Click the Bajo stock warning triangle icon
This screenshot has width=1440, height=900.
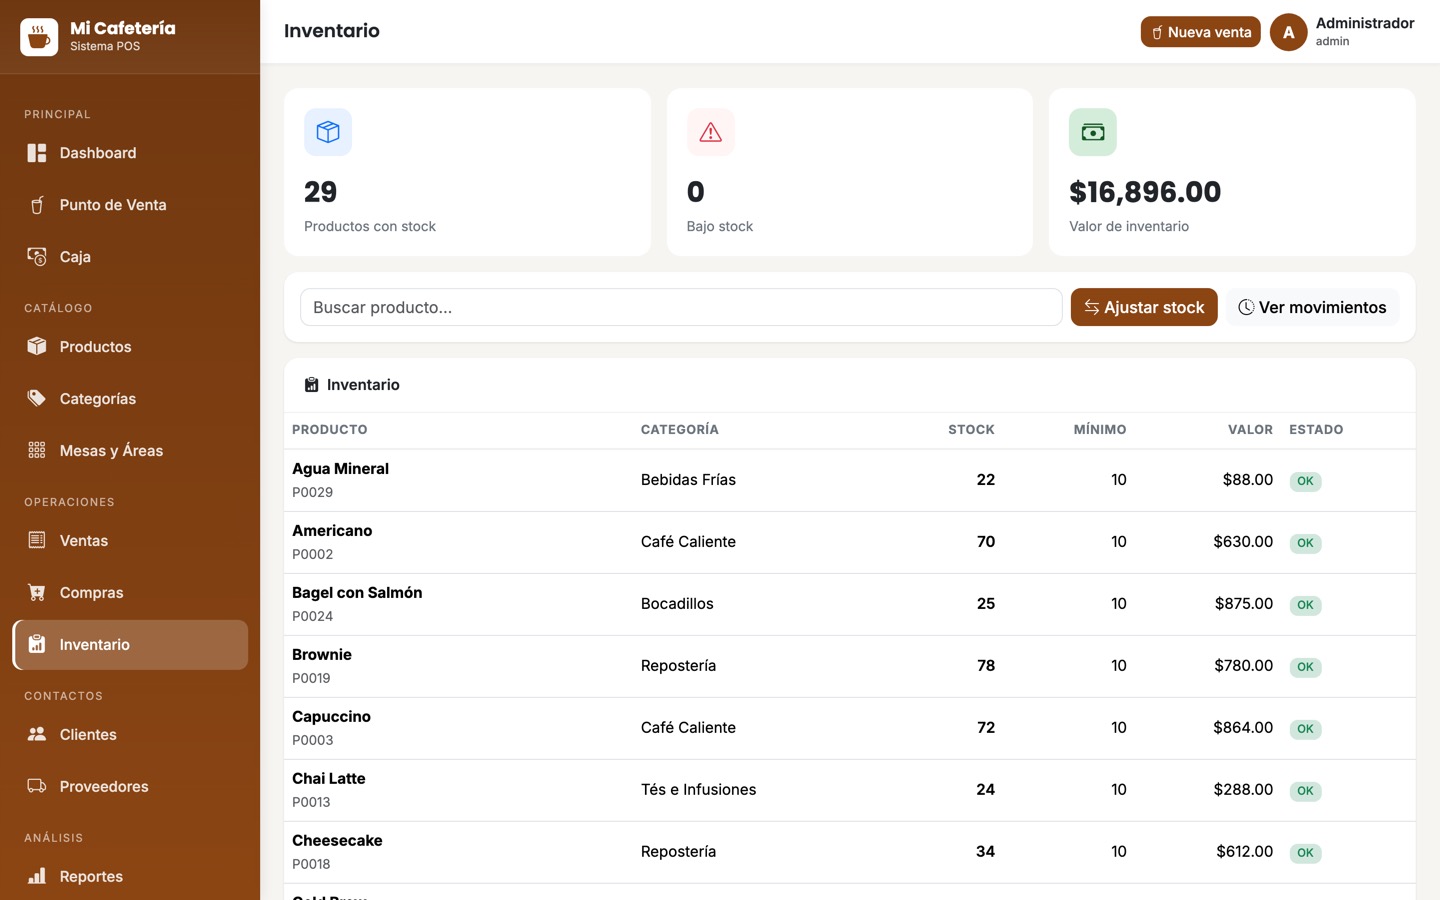(710, 132)
